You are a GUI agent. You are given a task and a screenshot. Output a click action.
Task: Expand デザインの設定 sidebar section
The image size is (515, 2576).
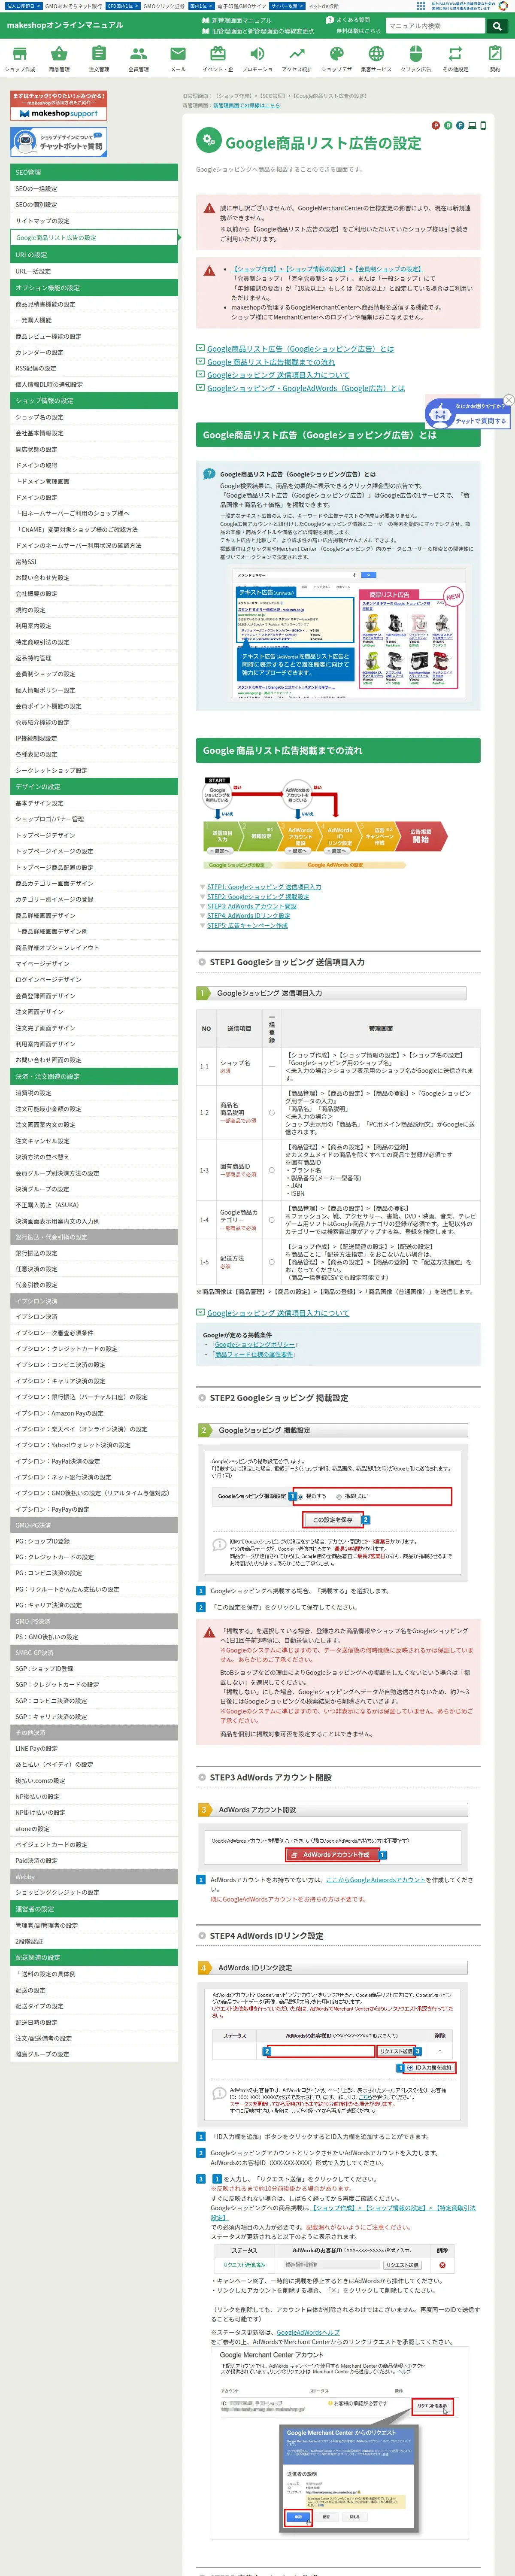(x=94, y=787)
